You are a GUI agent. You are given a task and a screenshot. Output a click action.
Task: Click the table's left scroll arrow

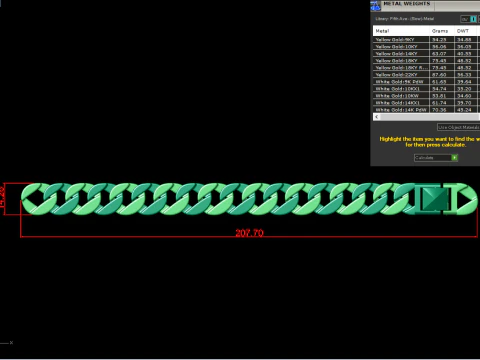tap(377, 117)
